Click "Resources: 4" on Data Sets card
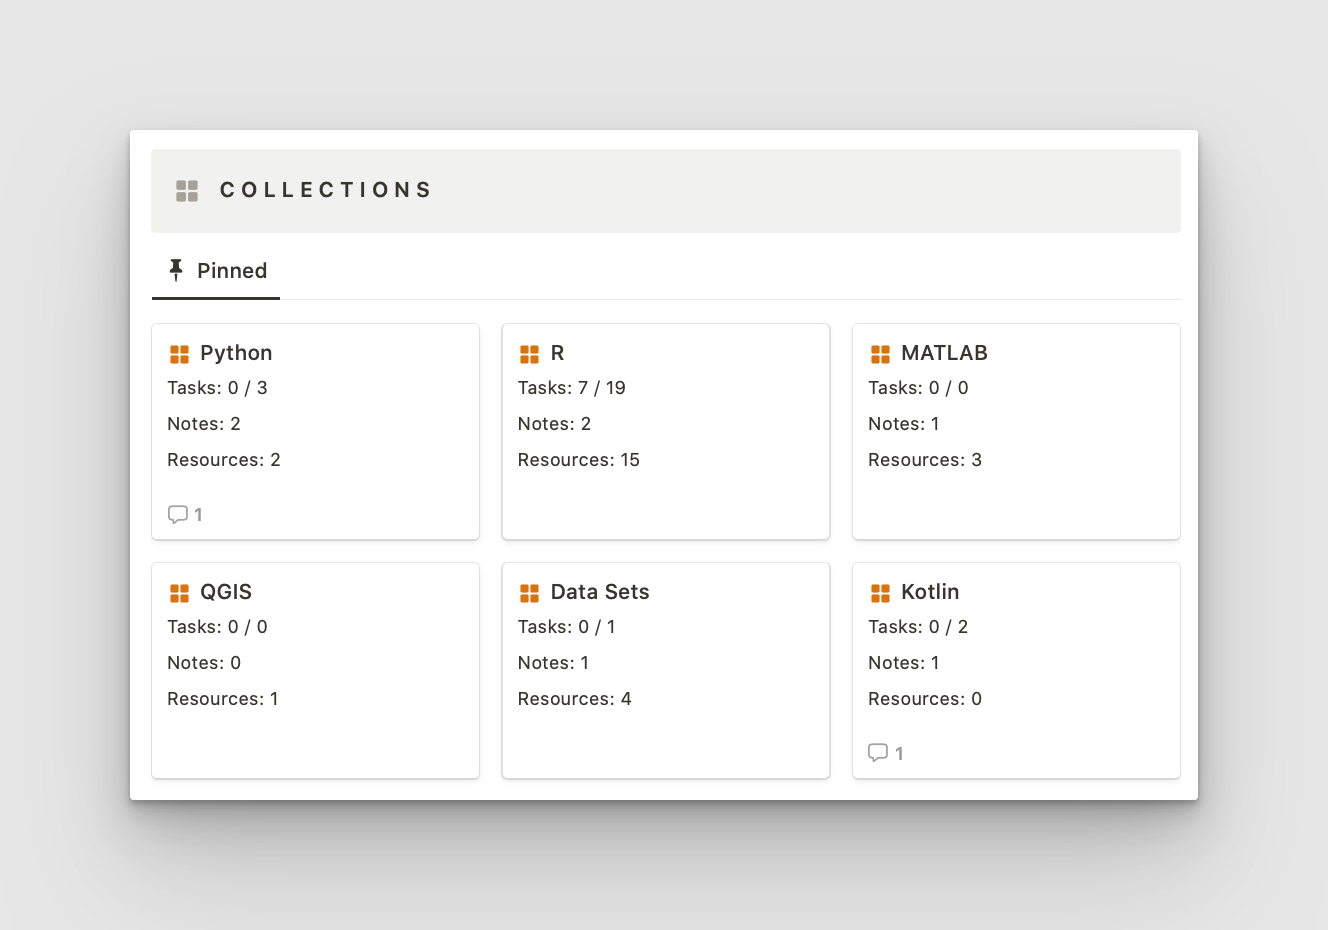Image resolution: width=1328 pixels, height=930 pixels. (x=575, y=699)
